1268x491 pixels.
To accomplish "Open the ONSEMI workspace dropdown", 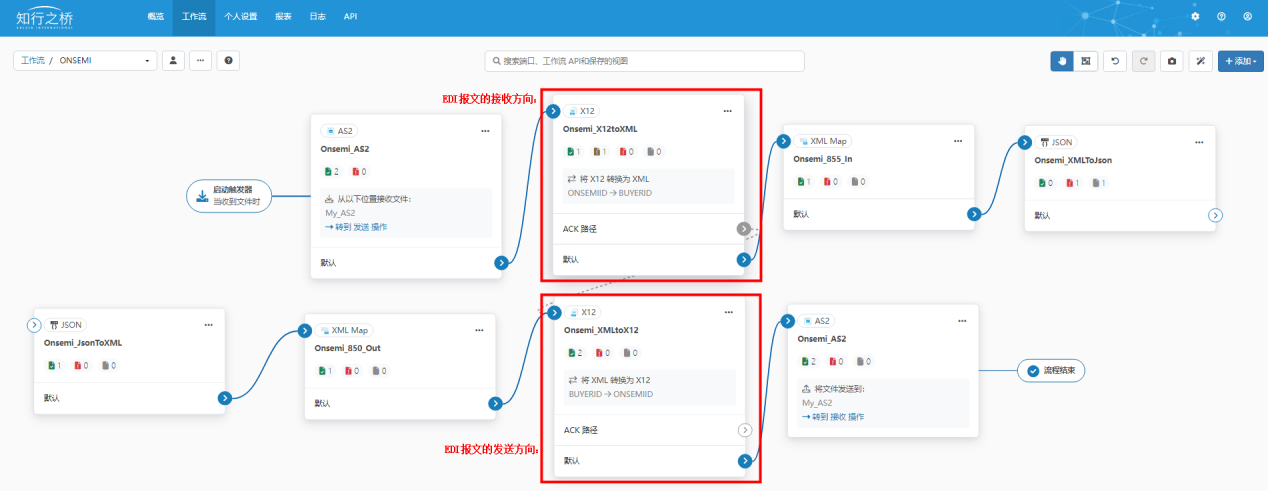I will [85, 61].
